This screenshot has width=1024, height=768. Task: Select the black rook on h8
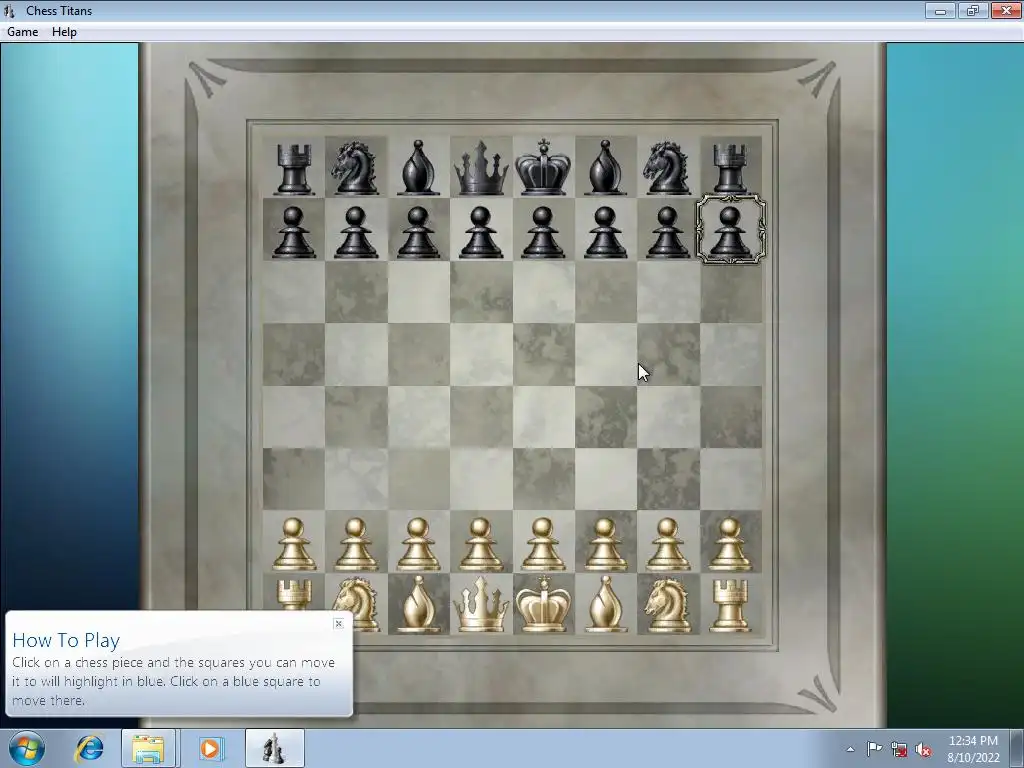coord(730,169)
